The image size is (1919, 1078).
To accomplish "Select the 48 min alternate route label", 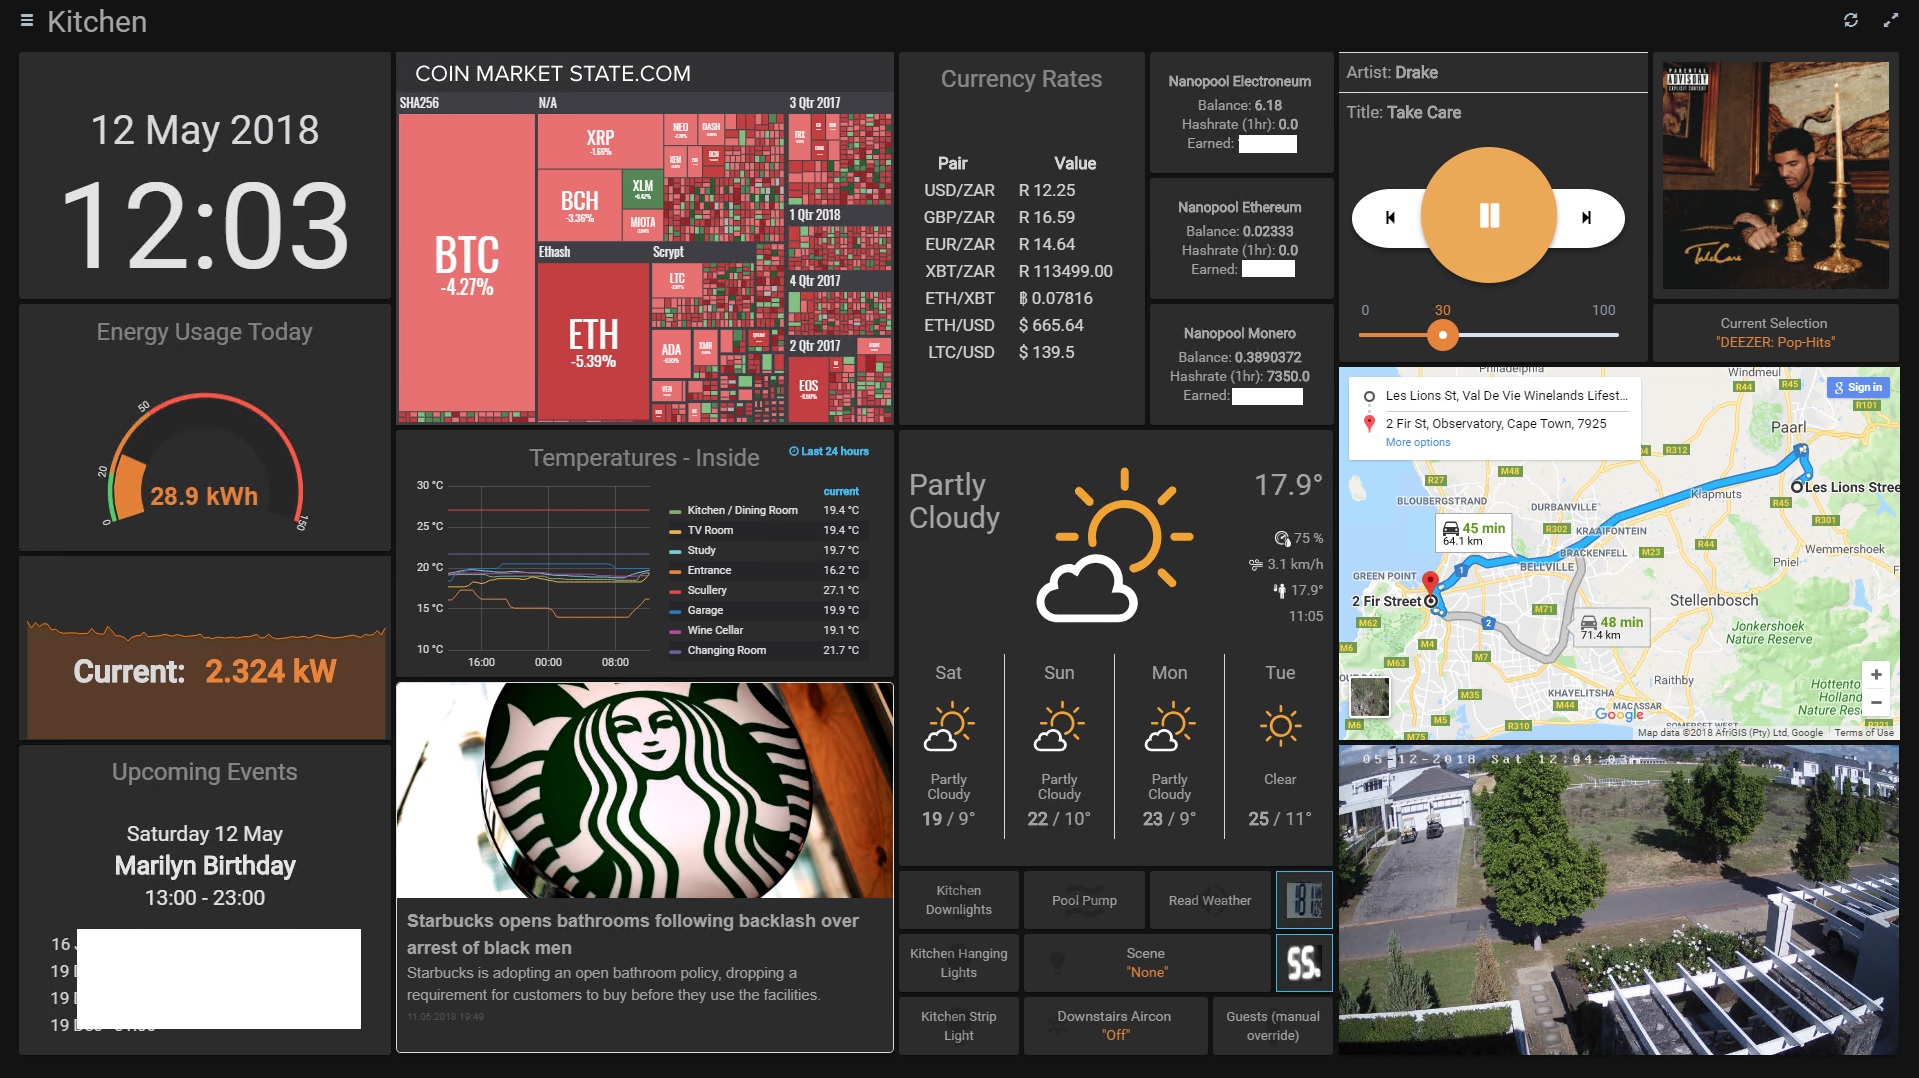I will click(1612, 627).
